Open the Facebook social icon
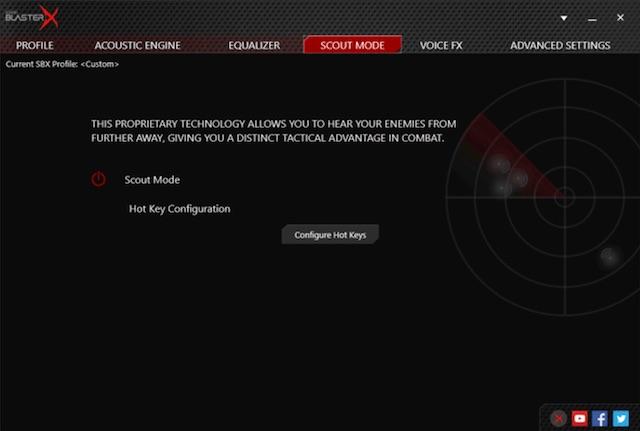This screenshot has height=431, width=640. (600, 418)
